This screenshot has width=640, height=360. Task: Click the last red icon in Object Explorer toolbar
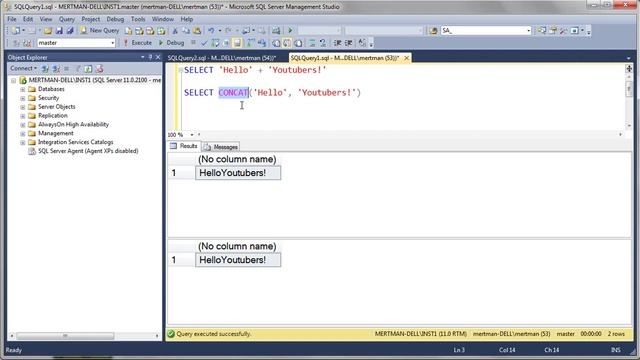(x=99, y=69)
